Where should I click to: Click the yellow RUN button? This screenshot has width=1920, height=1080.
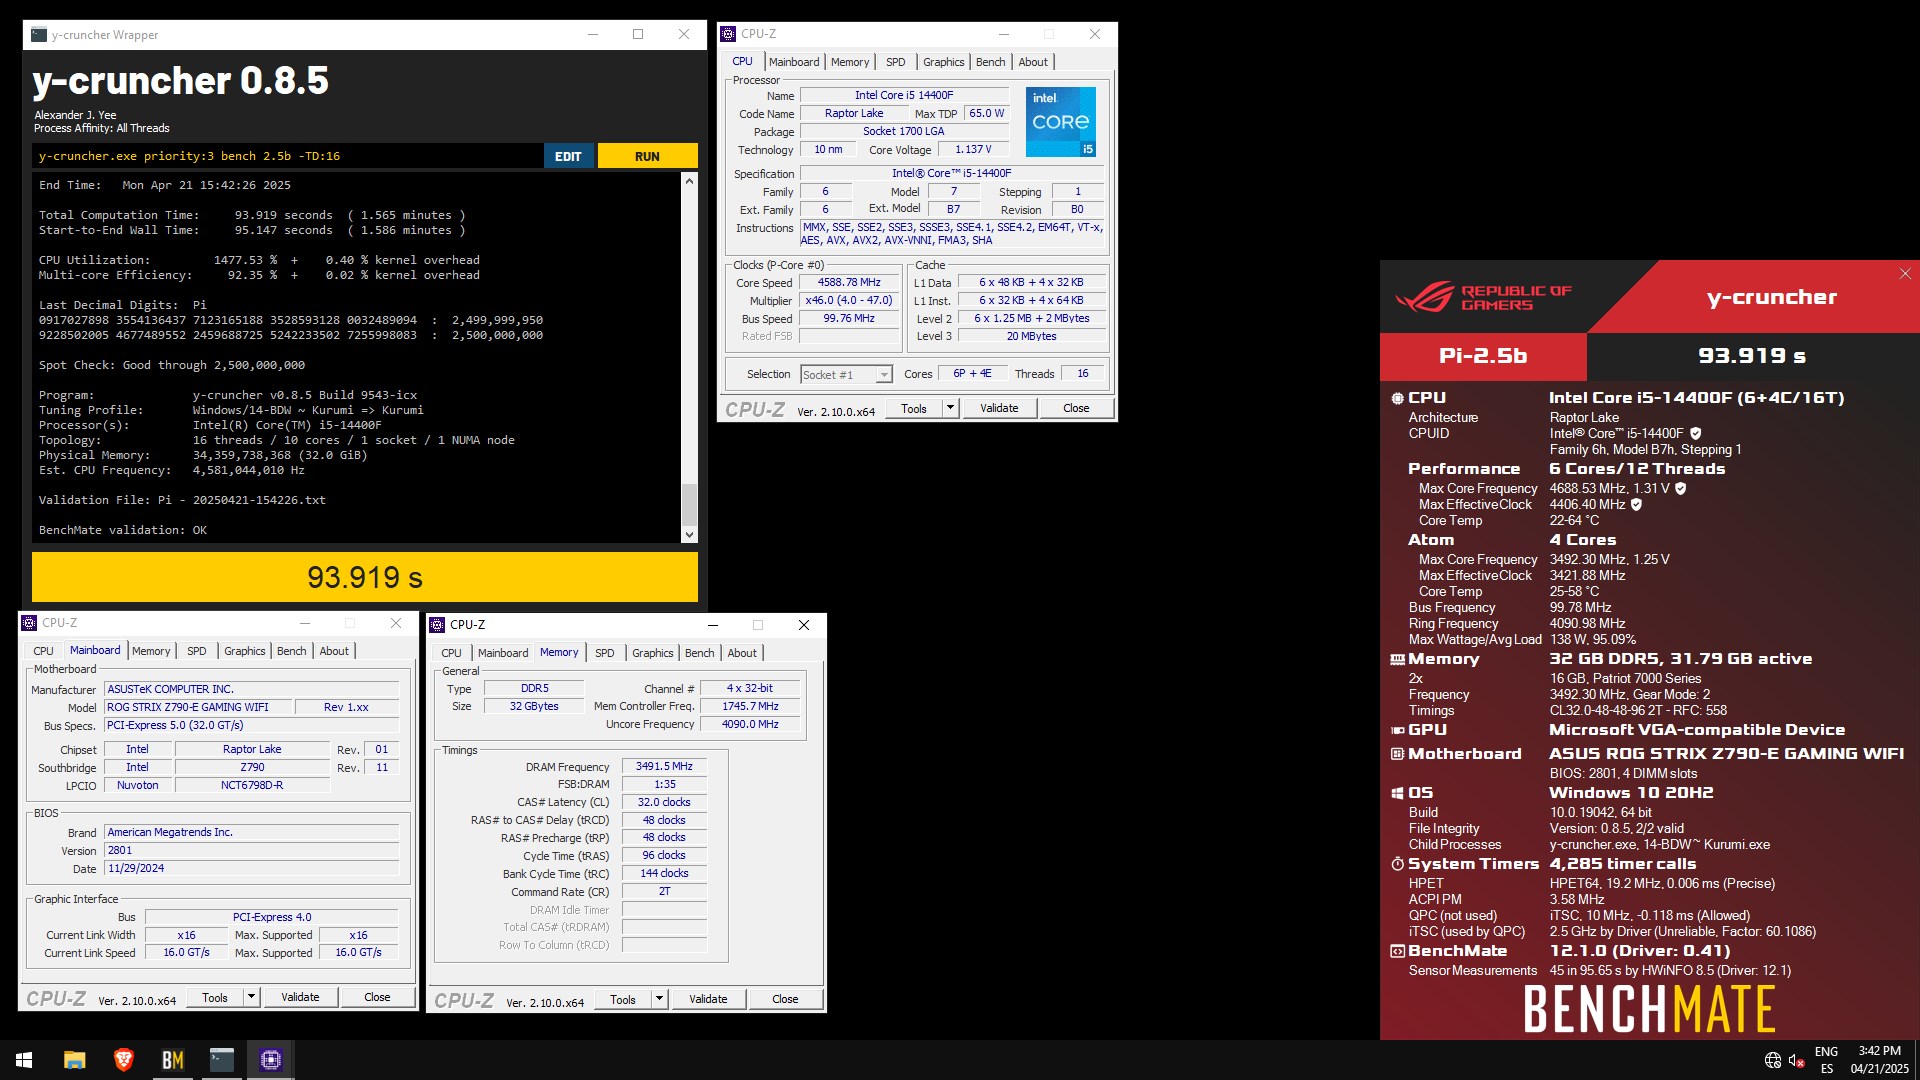click(647, 156)
